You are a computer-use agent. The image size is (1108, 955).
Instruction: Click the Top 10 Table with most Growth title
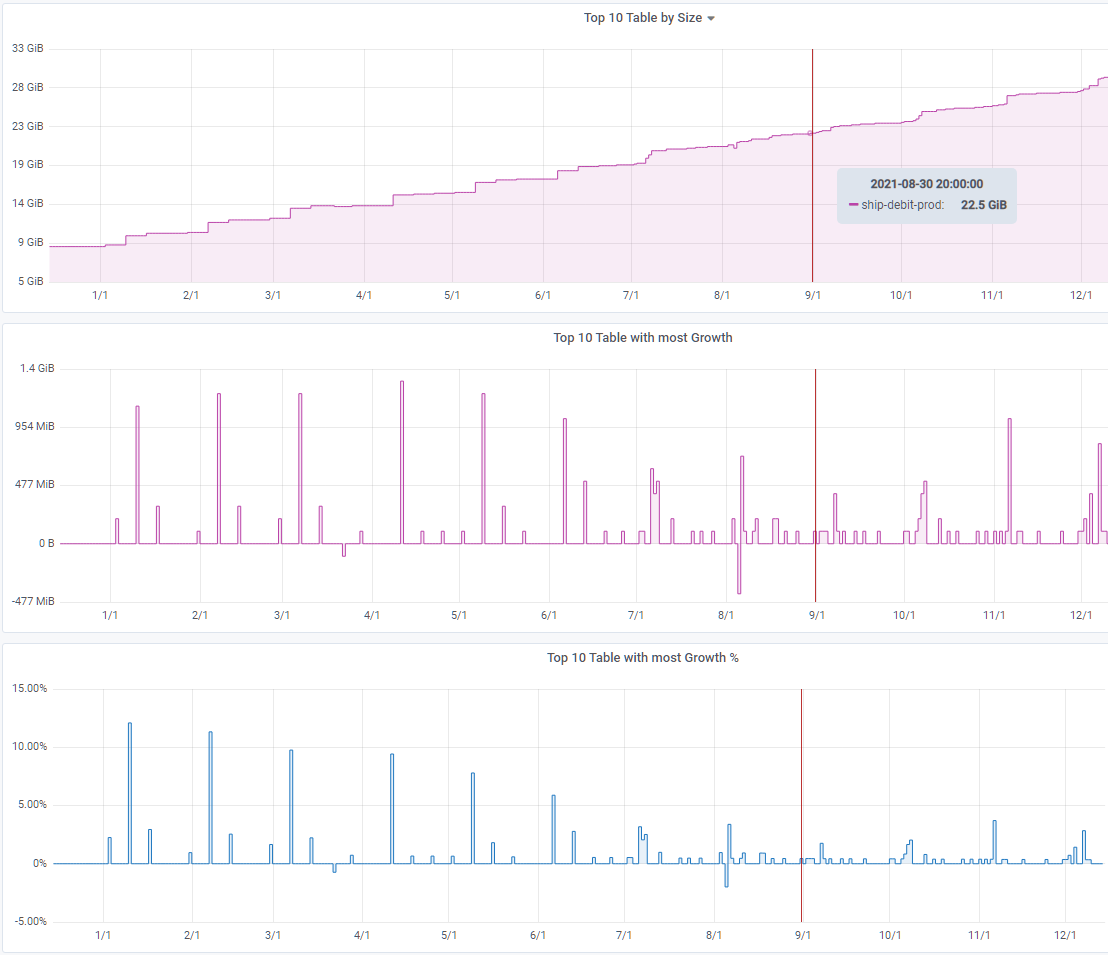tap(642, 338)
